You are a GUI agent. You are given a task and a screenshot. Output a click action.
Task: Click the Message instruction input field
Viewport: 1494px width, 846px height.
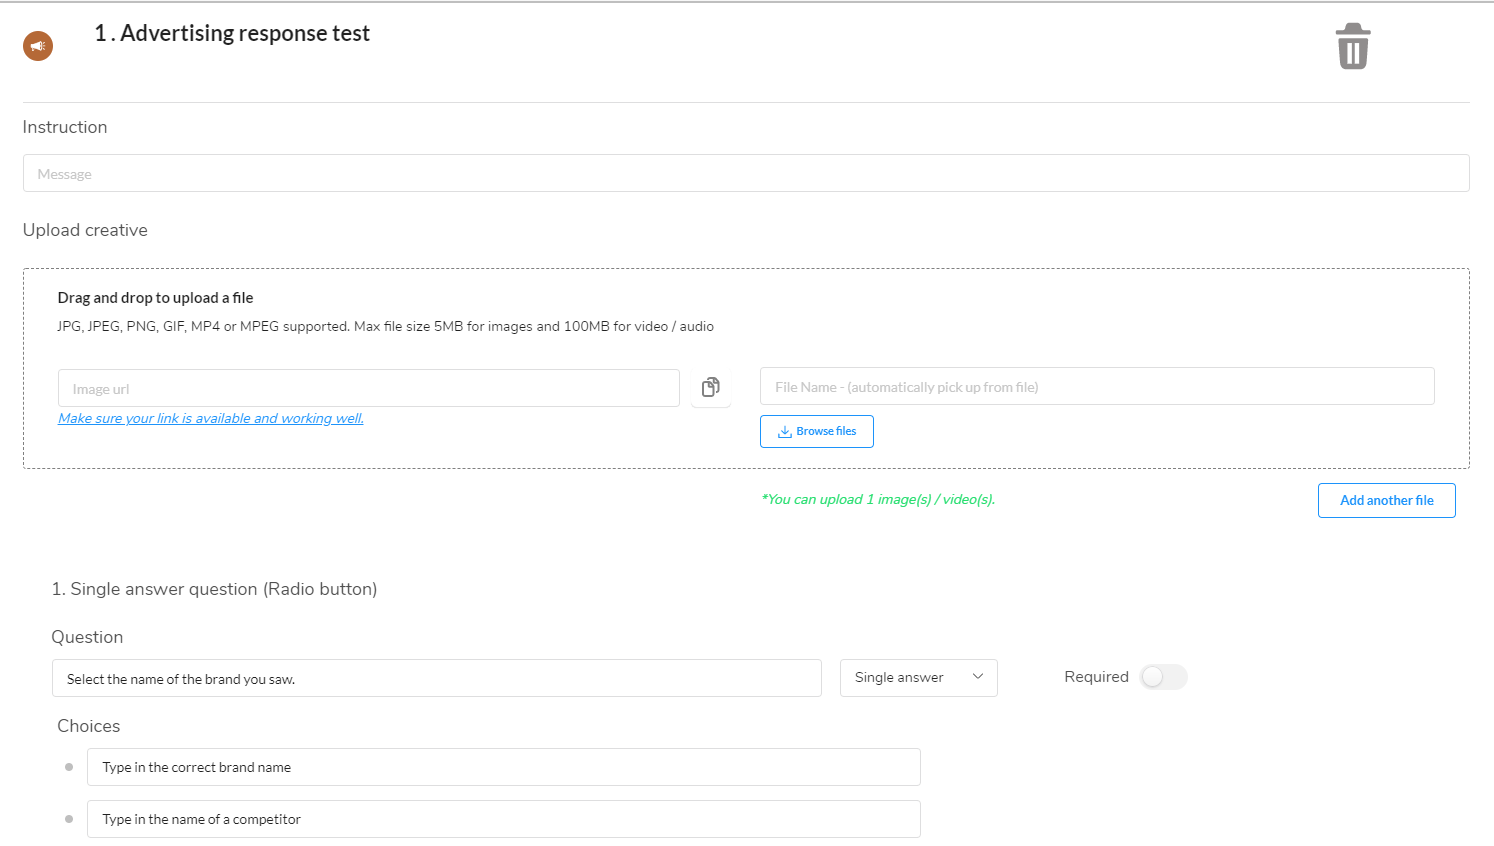coord(746,173)
